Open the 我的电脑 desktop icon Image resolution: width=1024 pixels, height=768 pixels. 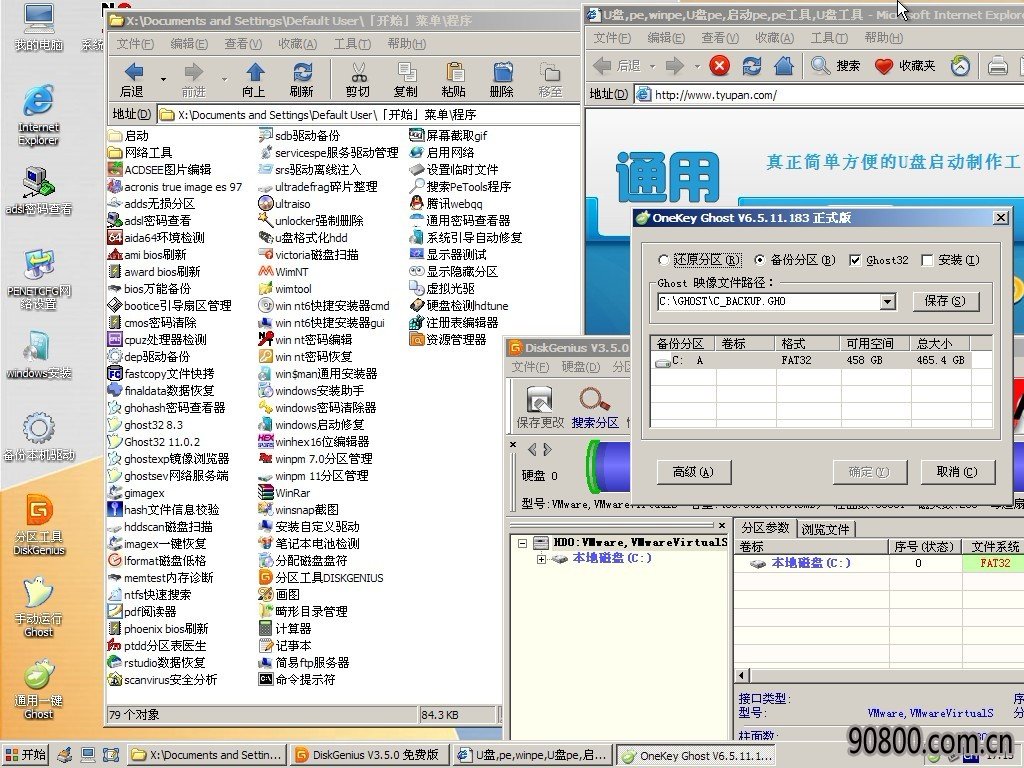point(39,26)
